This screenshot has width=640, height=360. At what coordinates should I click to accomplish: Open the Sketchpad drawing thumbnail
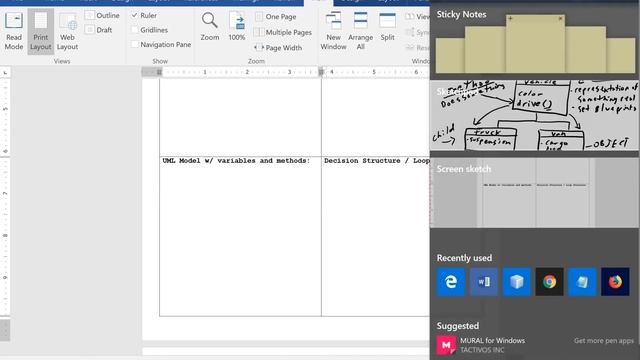534,116
